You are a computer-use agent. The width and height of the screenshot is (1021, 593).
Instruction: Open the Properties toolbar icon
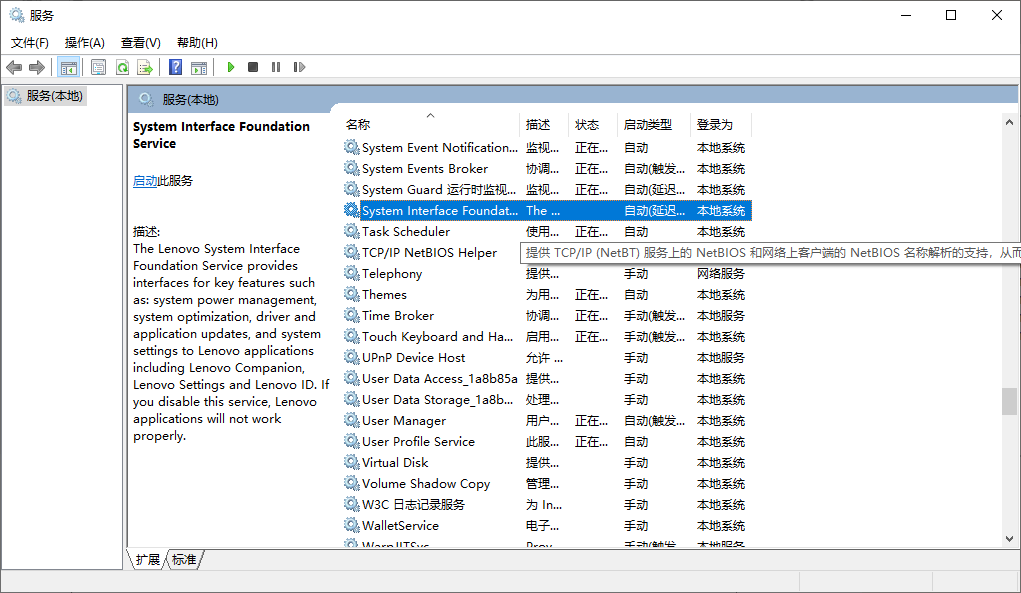pyautogui.click(x=97, y=67)
